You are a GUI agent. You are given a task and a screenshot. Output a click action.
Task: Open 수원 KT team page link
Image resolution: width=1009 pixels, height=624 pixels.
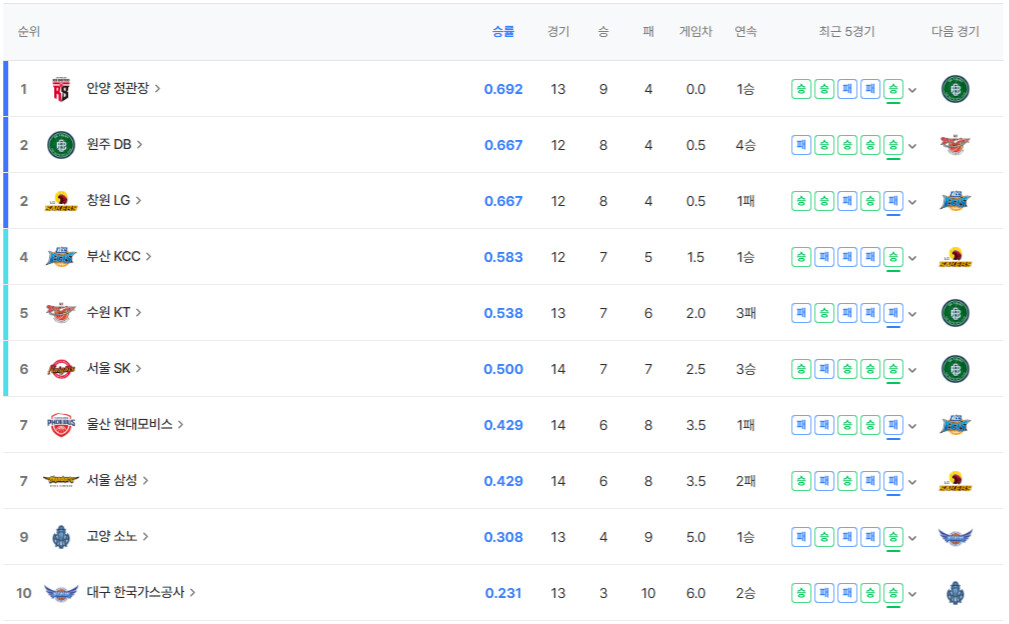pyautogui.click(x=114, y=312)
